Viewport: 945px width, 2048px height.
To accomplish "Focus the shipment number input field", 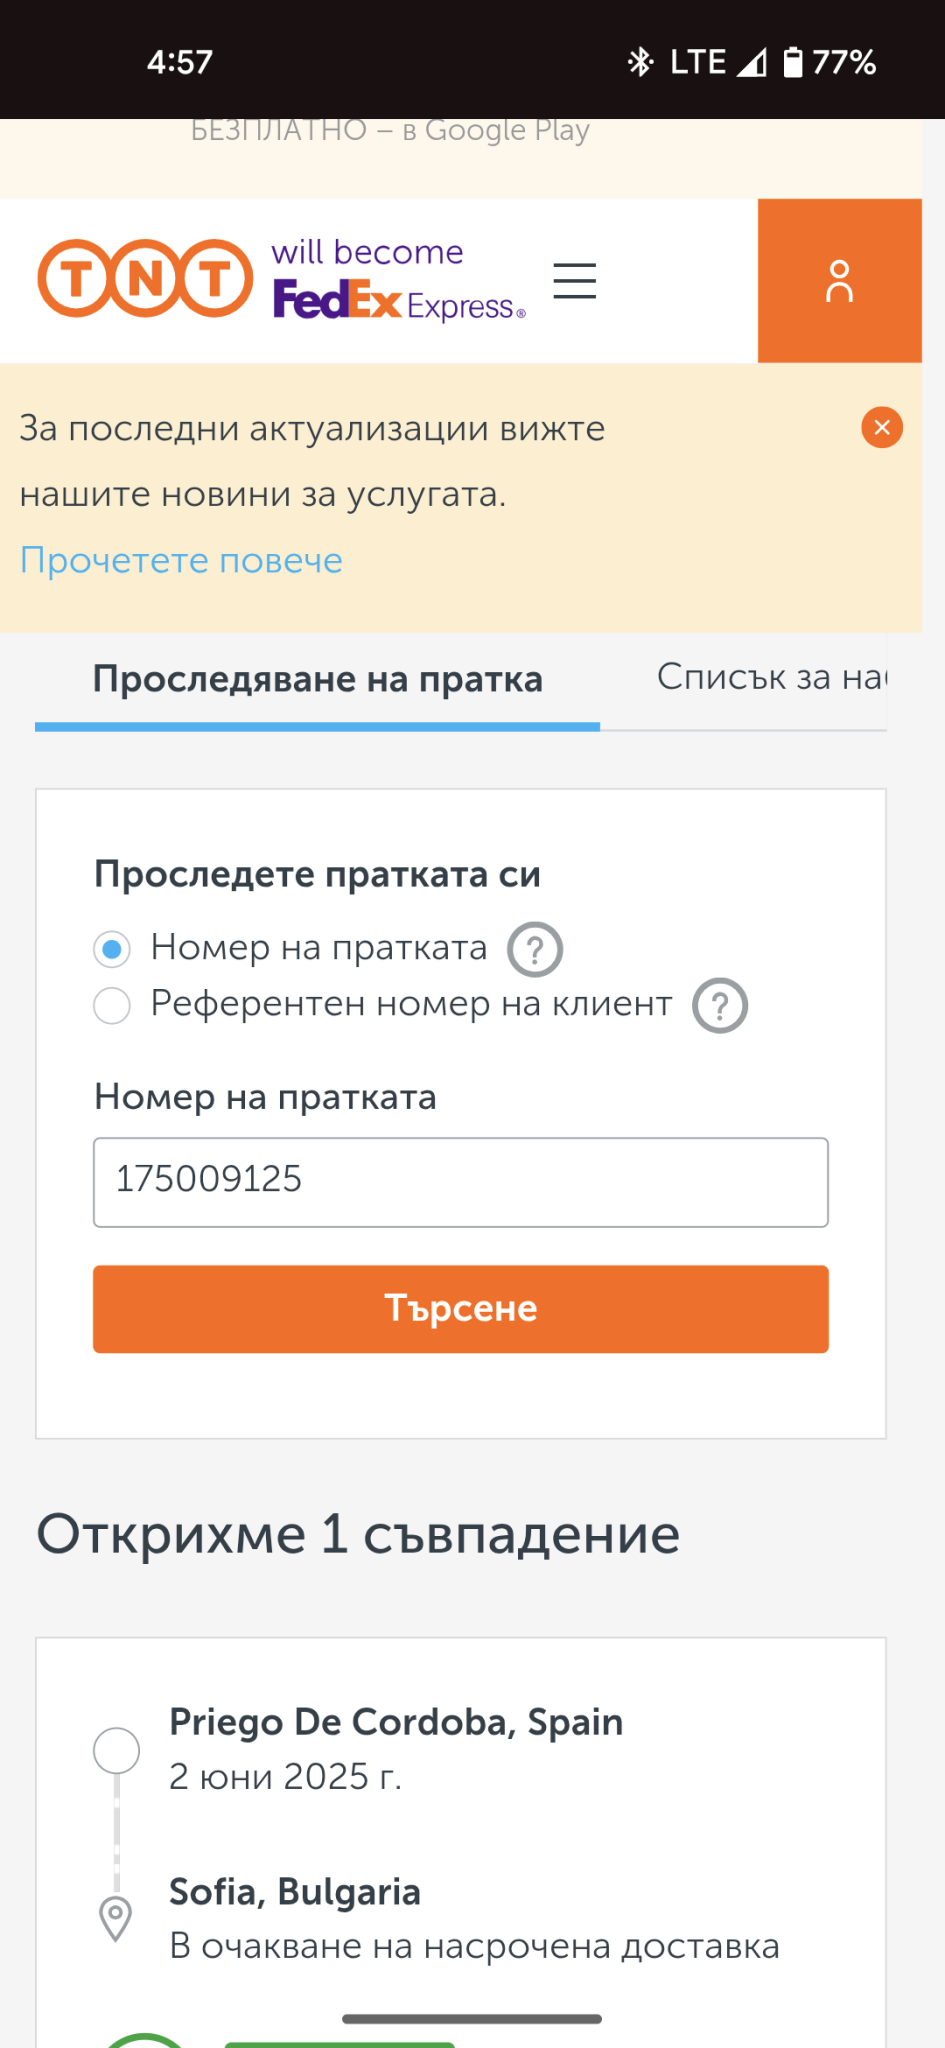I will coord(461,1182).
